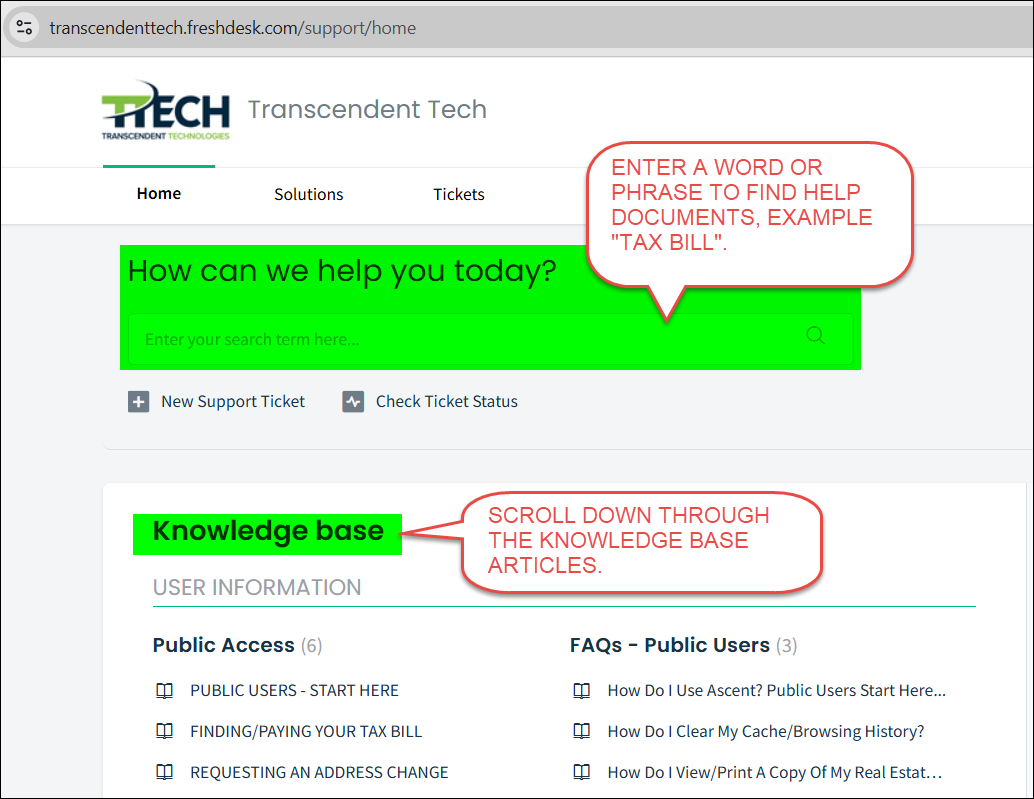This screenshot has height=799, width=1034.
Task: Open the Home tab
Action: 159,194
